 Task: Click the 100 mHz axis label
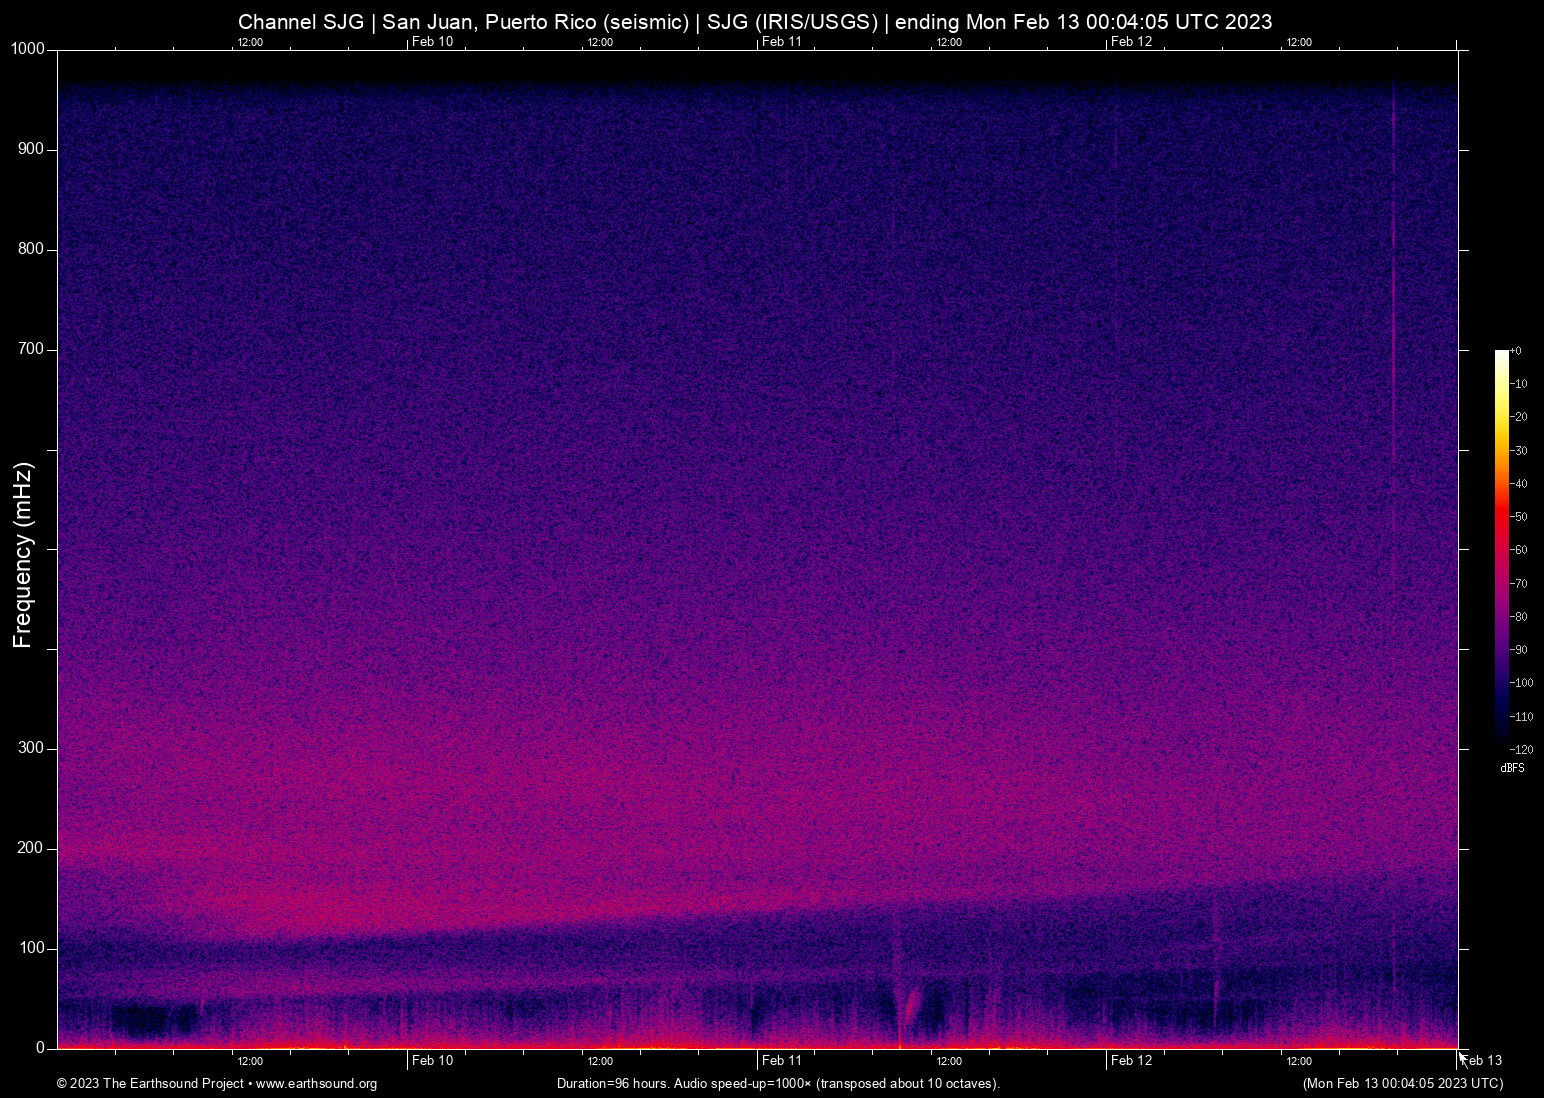(x=33, y=948)
